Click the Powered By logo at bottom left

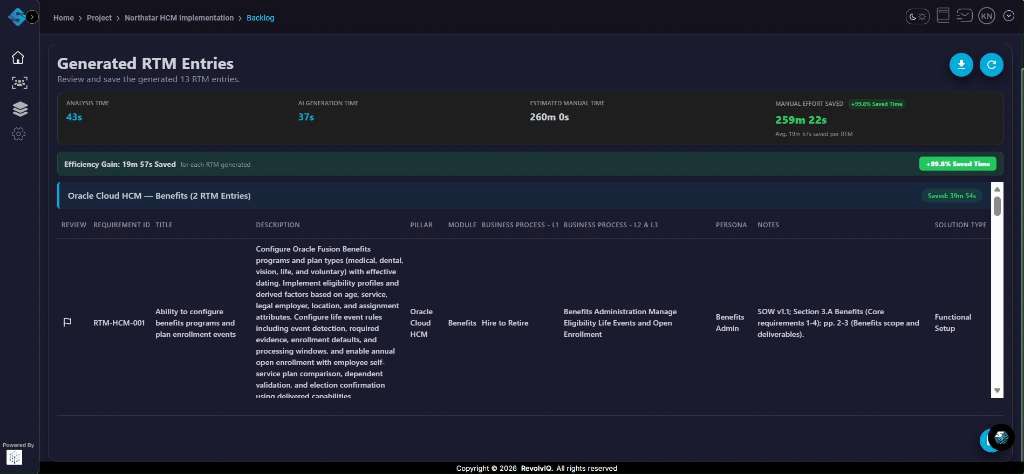pos(14,457)
